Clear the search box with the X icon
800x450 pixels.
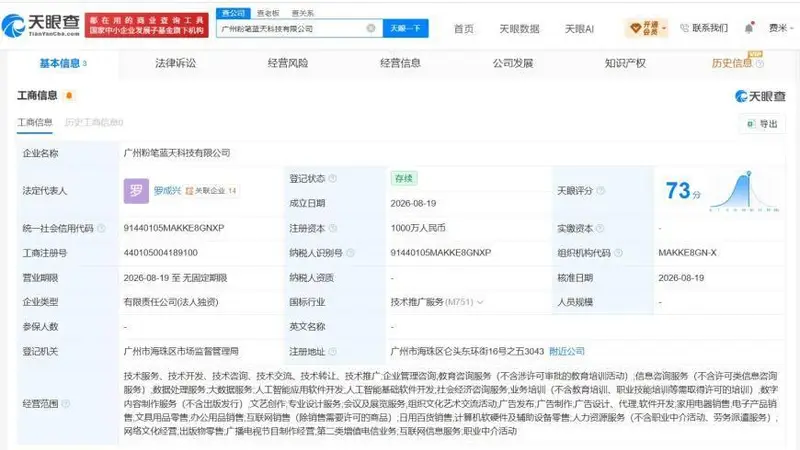pos(371,28)
